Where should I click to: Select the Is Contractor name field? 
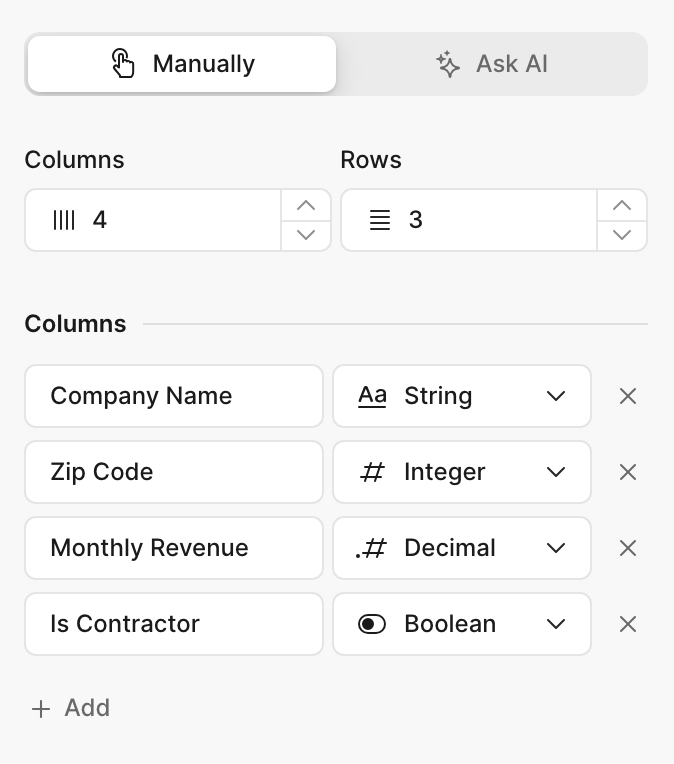(x=174, y=624)
